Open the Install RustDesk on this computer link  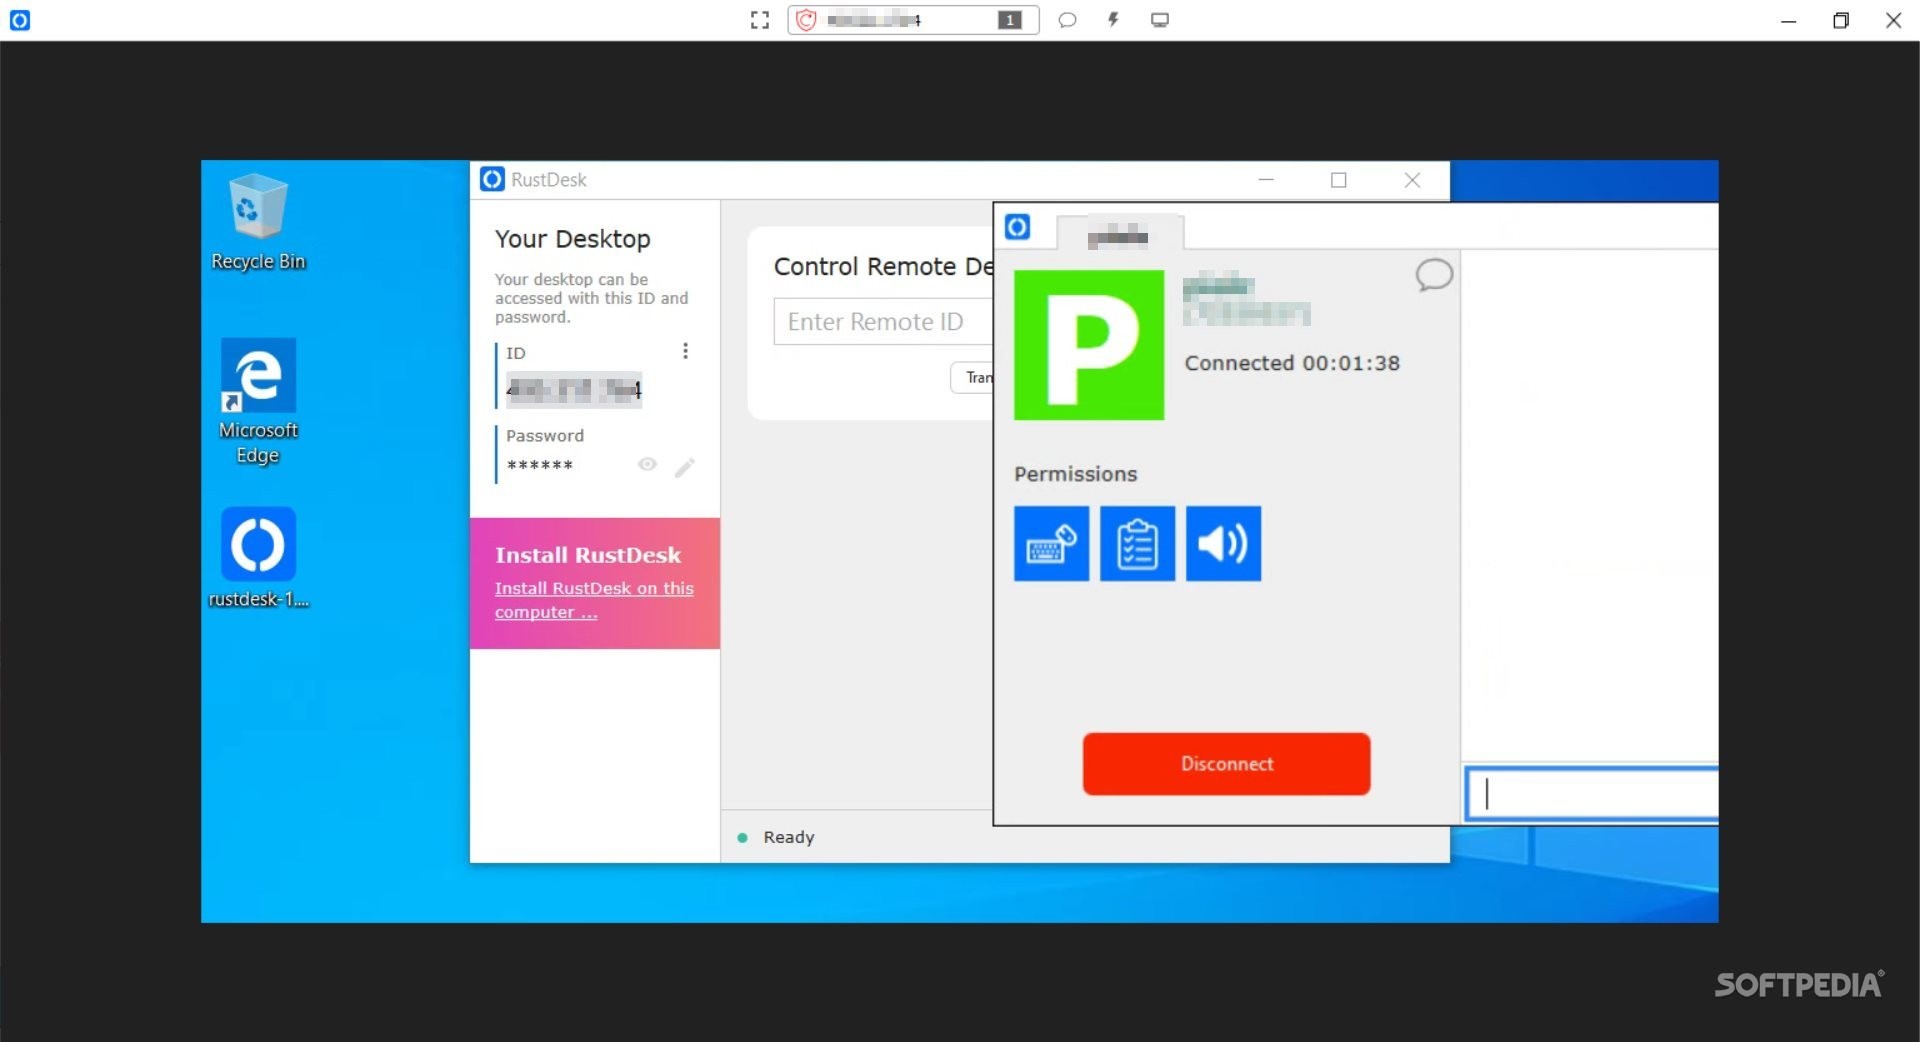point(594,600)
